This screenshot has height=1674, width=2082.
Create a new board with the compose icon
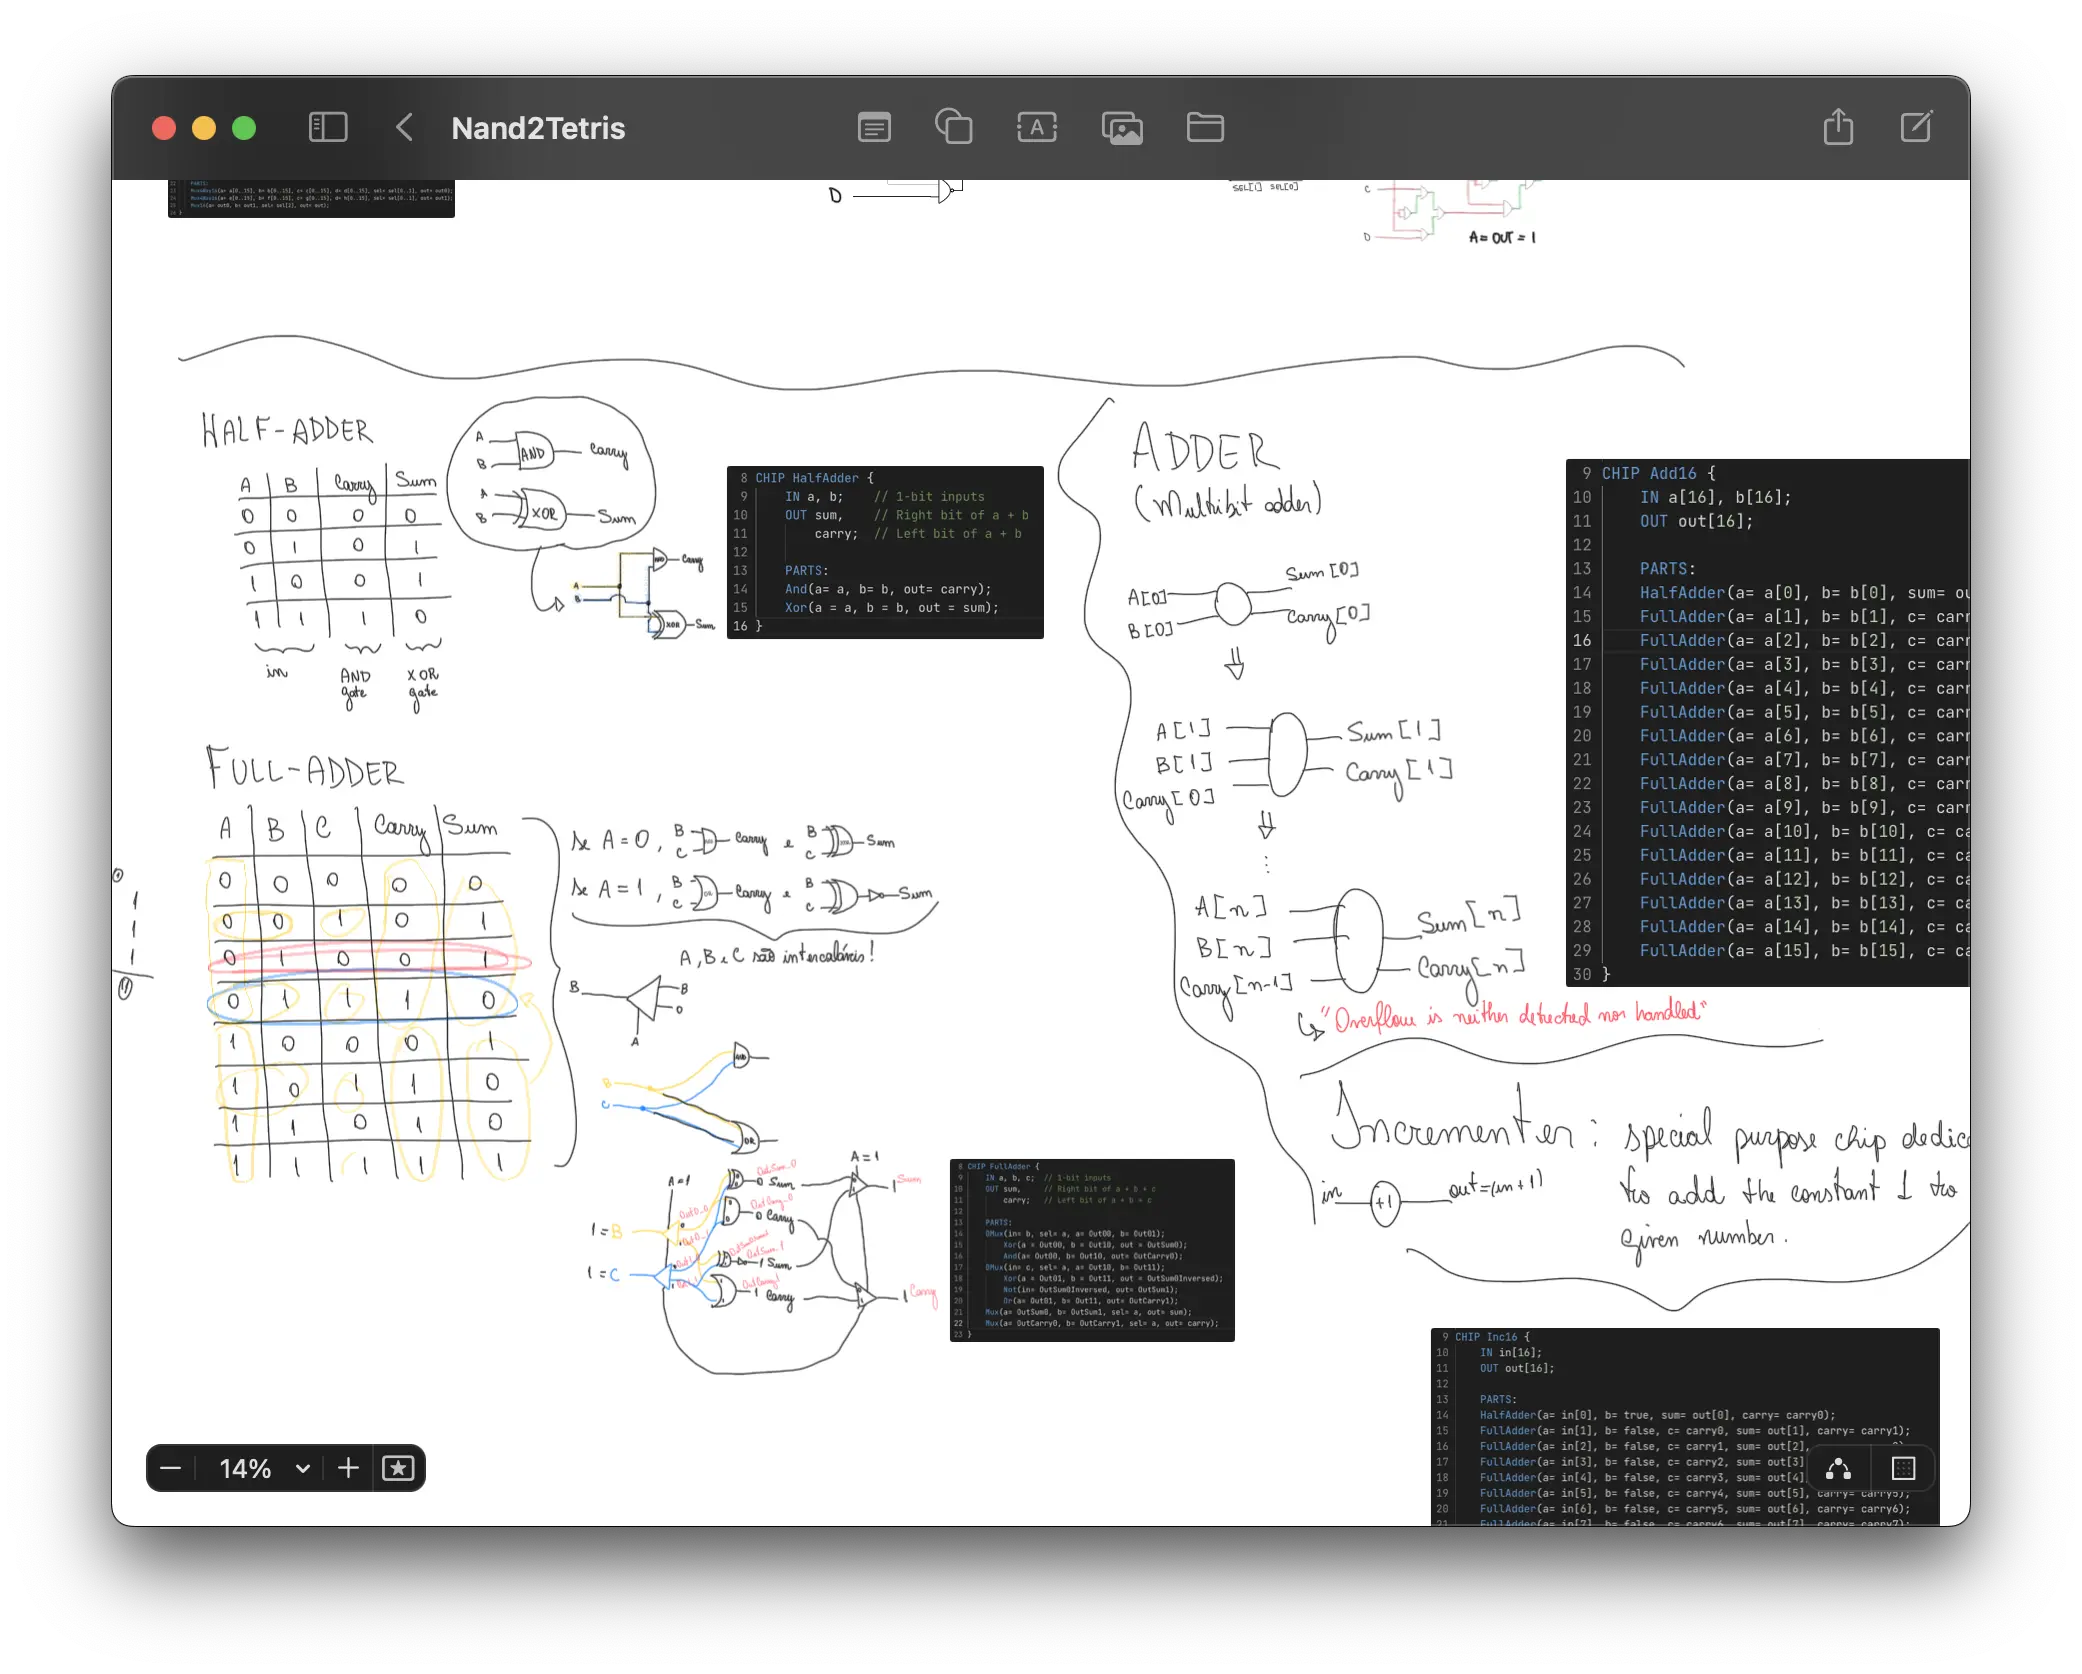[1917, 127]
